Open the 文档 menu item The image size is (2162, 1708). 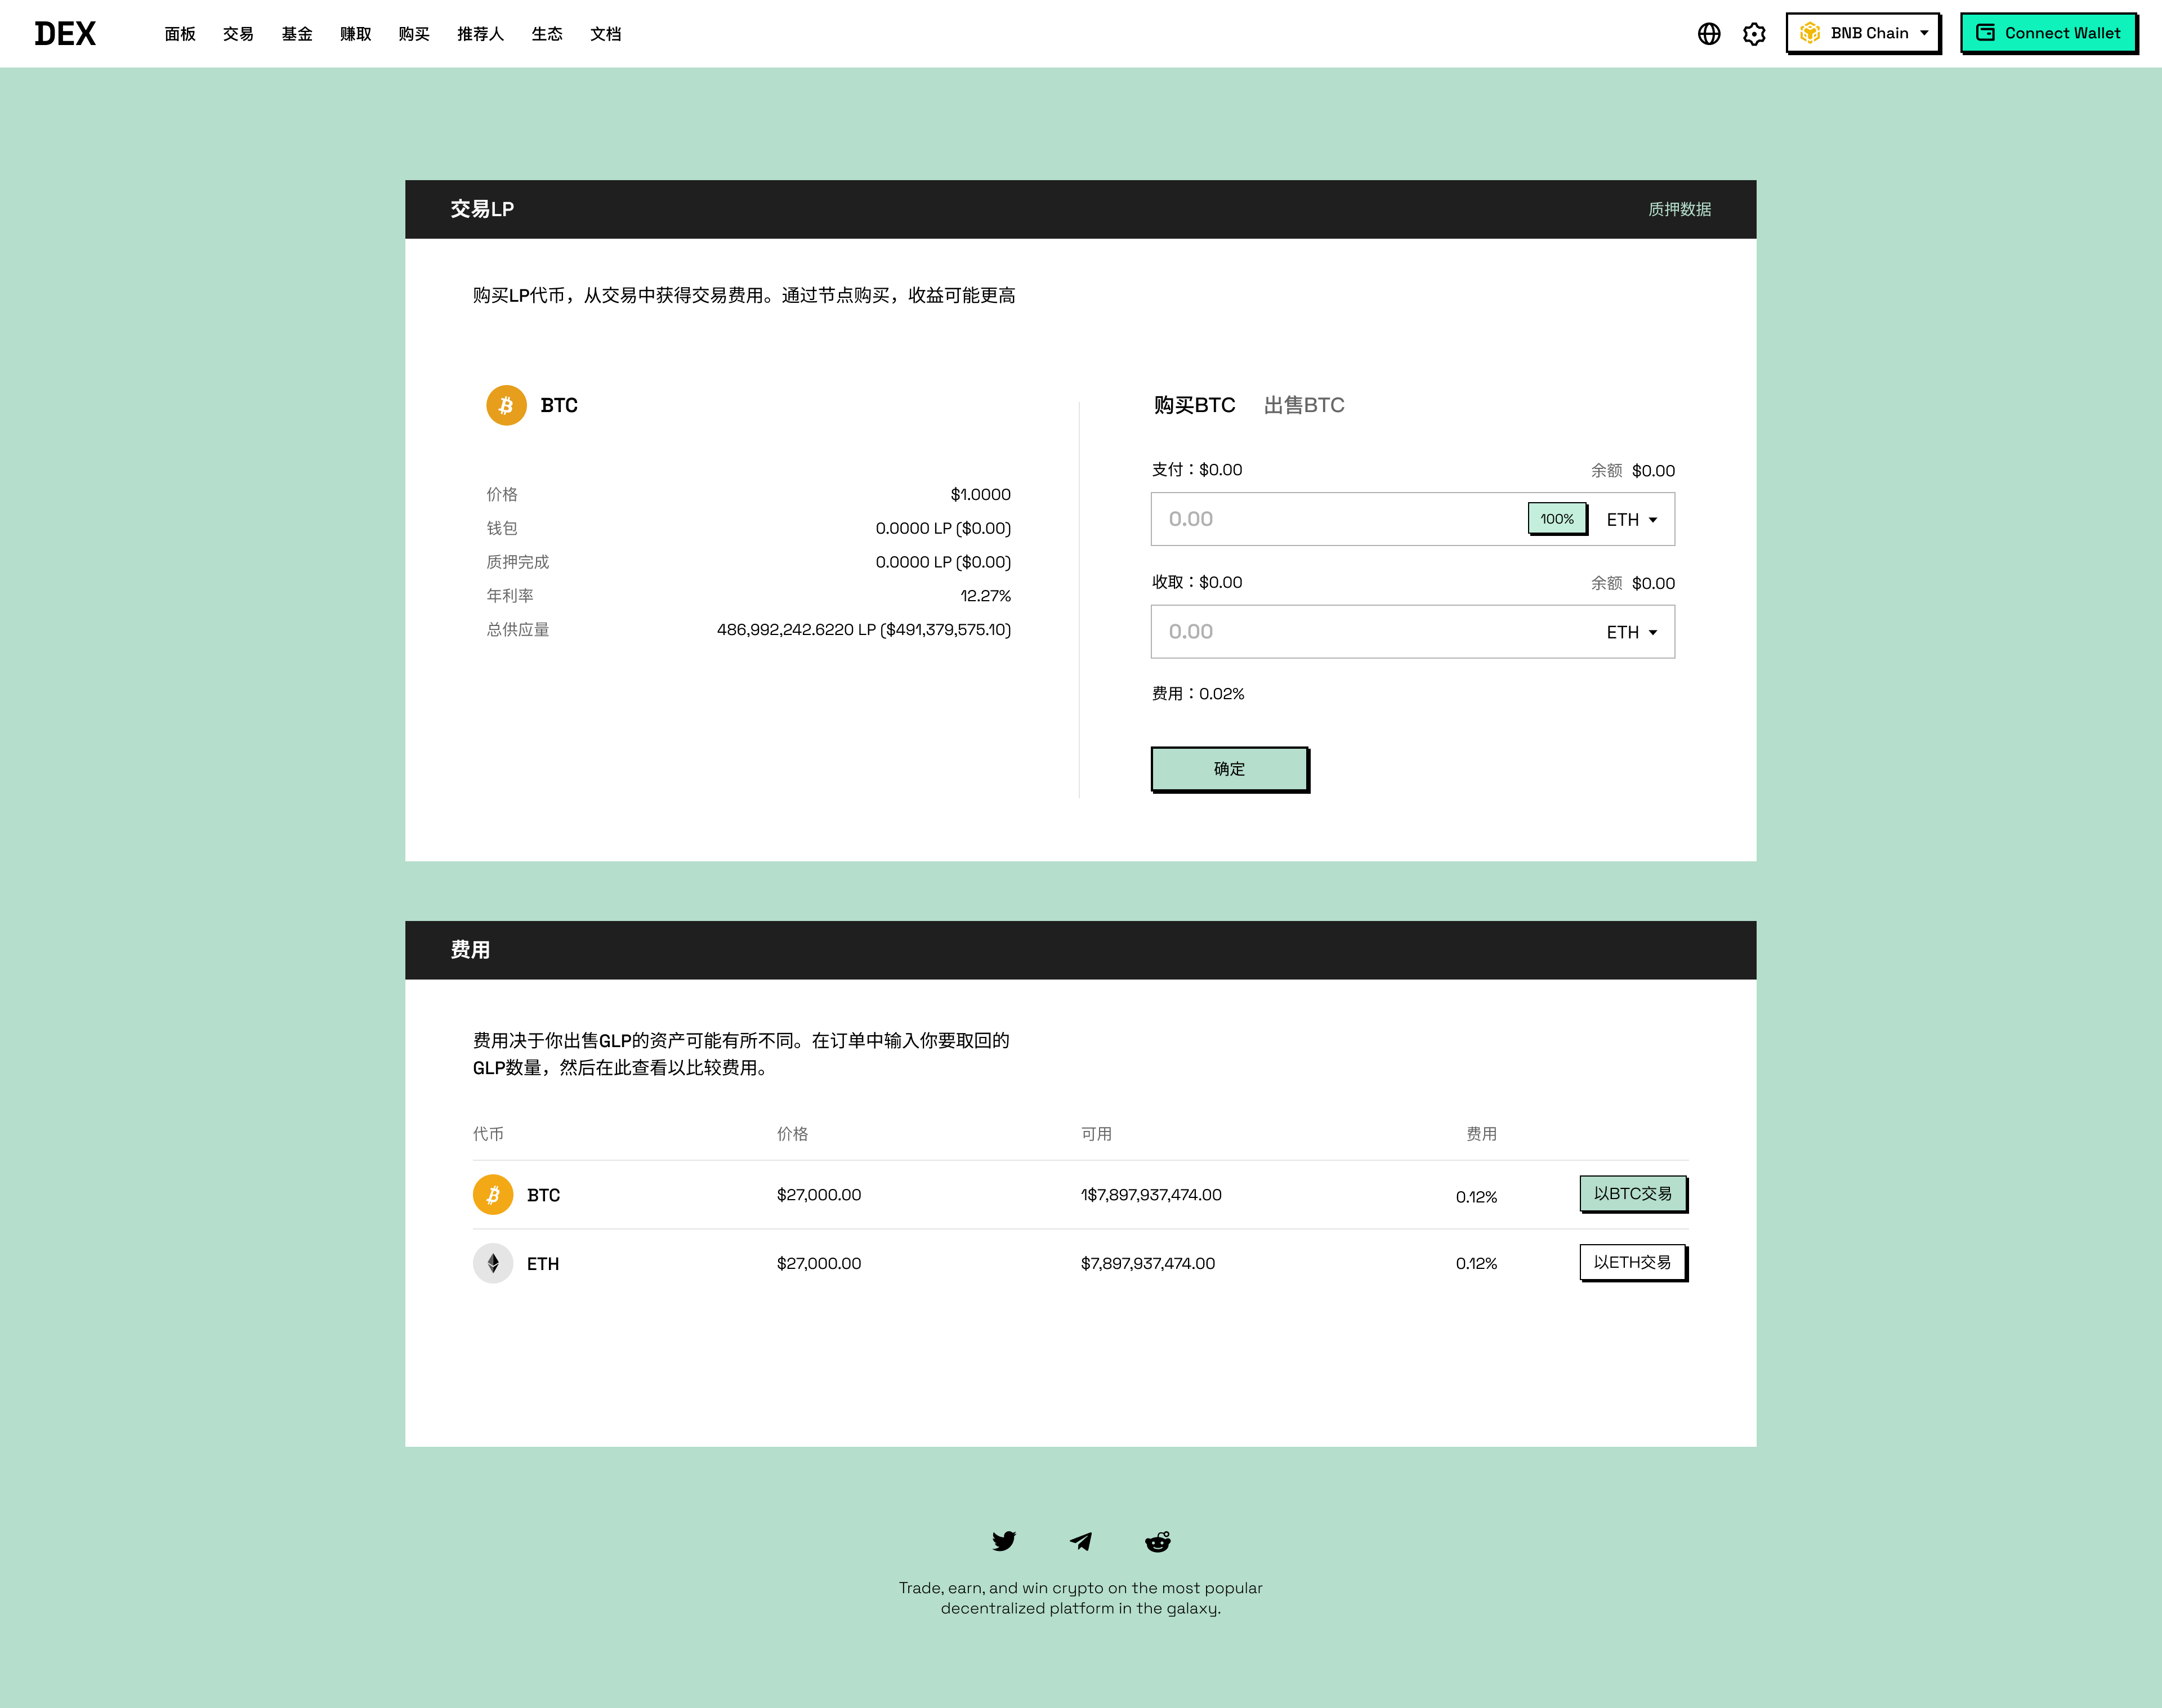click(606, 34)
